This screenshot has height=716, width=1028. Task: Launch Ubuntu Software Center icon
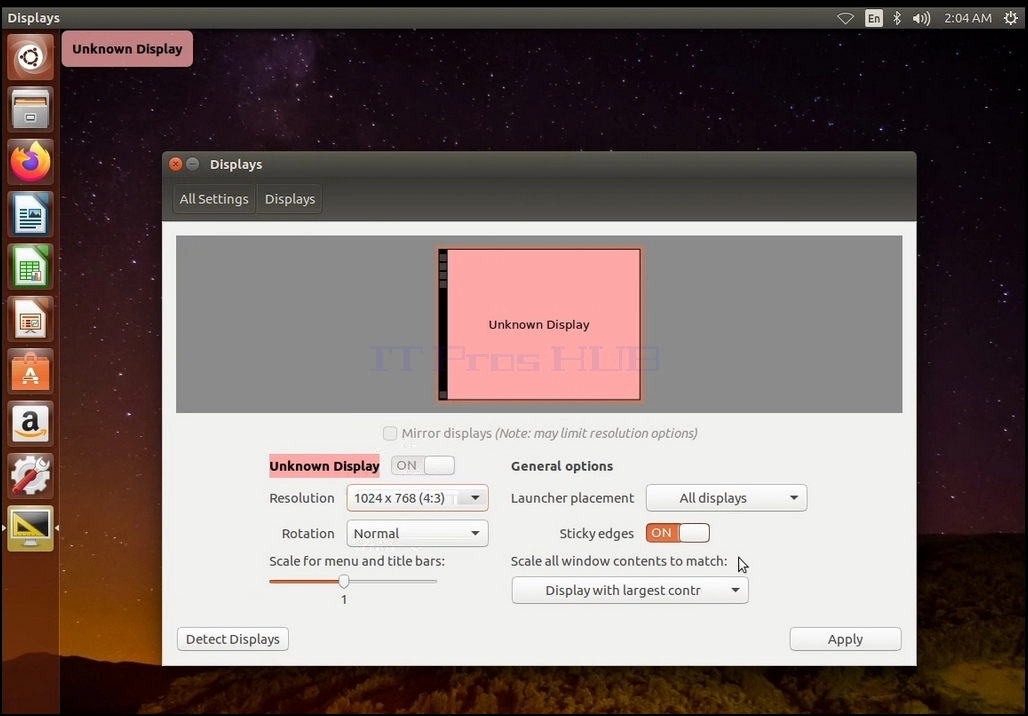[30, 372]
